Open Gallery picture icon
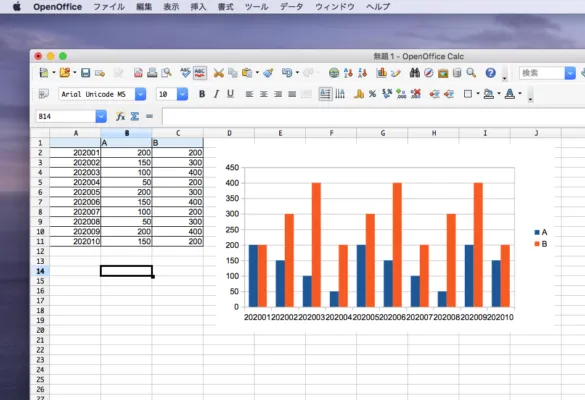This screenshot has width=585, height=400. click(443, 73)
